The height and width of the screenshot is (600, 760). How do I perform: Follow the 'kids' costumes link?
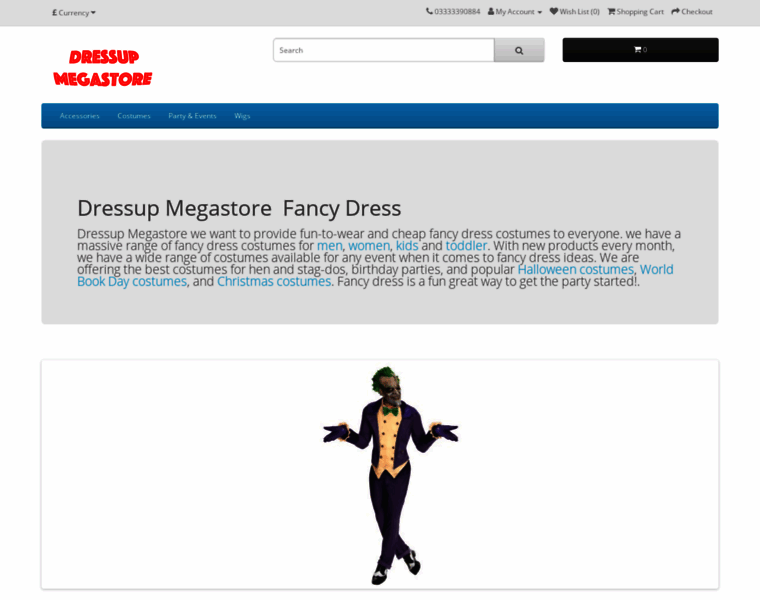407,246
